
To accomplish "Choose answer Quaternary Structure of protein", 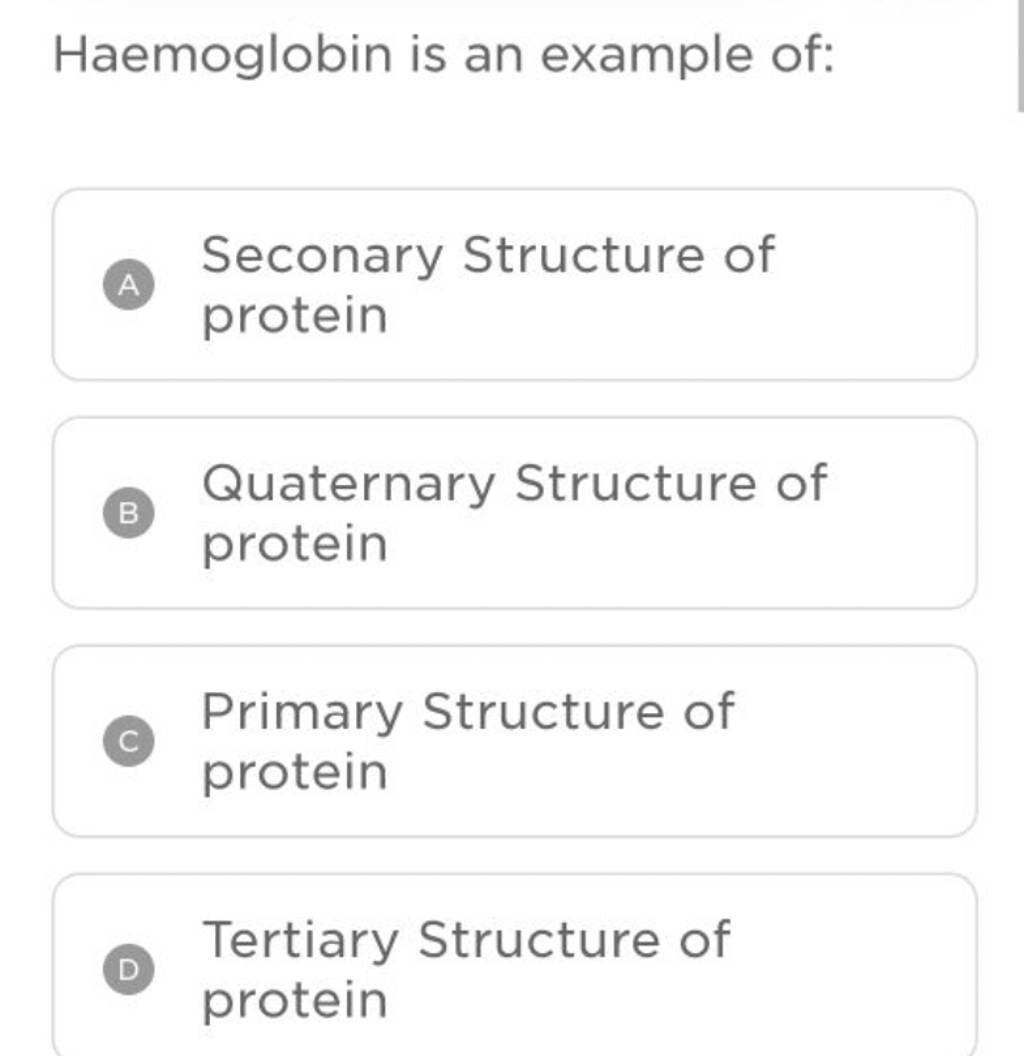I will (514, 512).
